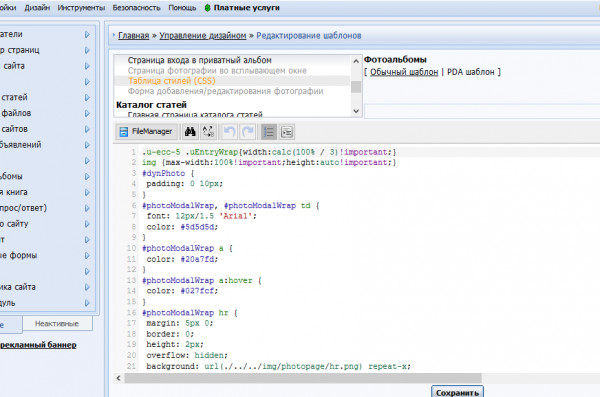Expand the 'ика сайта' sidebar arrow

click(87, 287)
